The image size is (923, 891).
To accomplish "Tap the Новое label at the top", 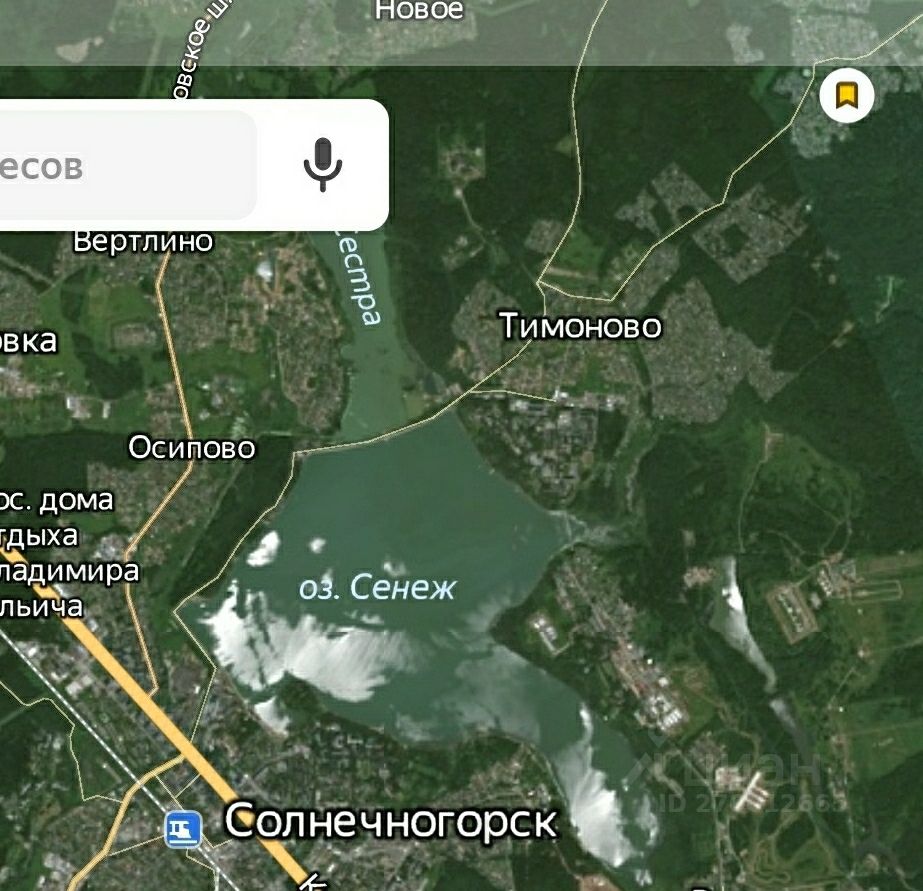I will tap(419, 10).
